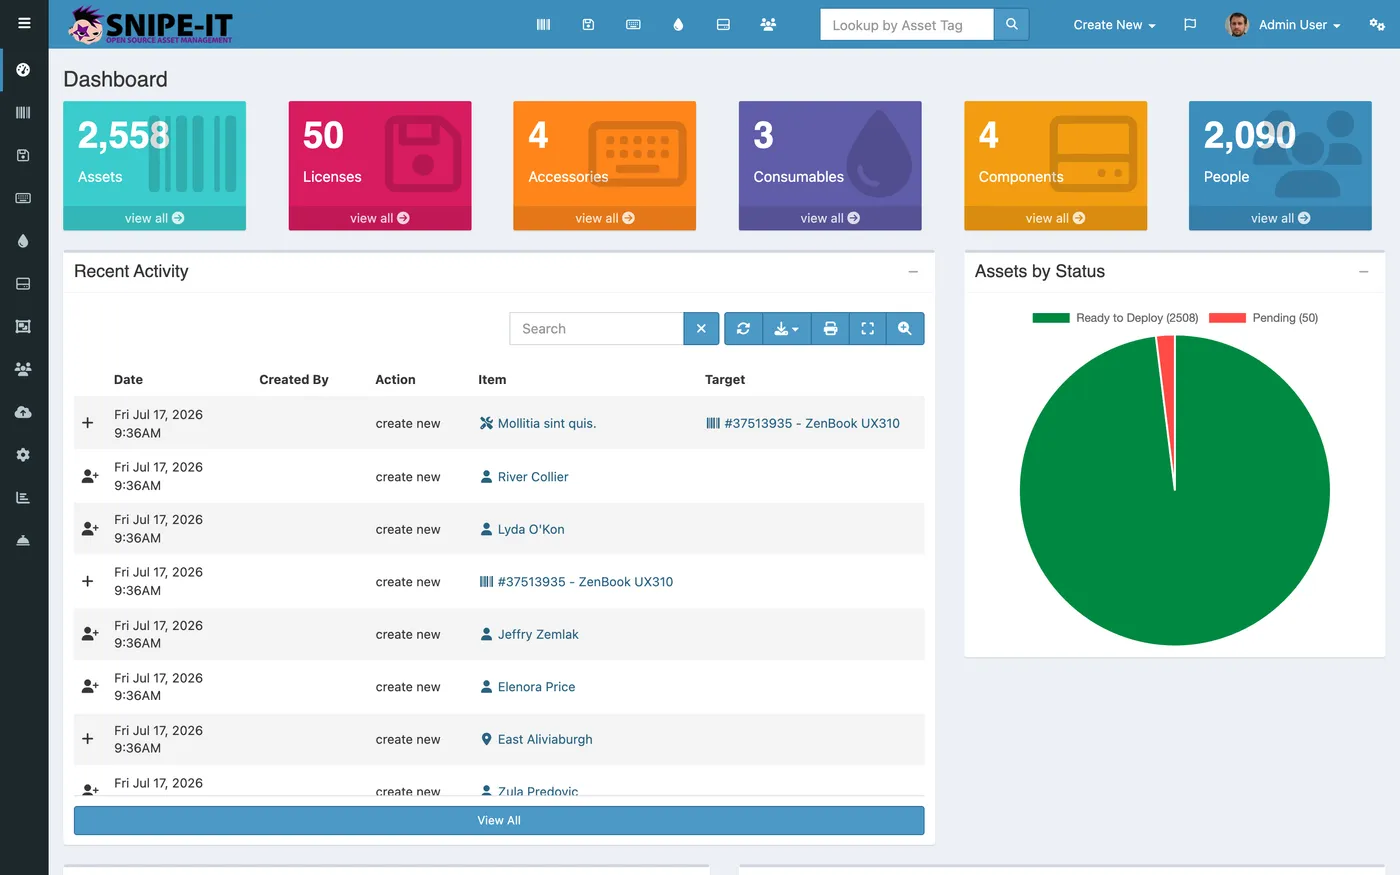Click the top bar Components drive icon
1400x875 pixels.
[x=723, y=24]
